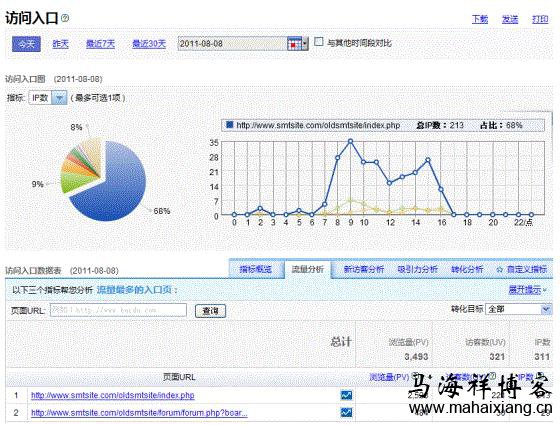The image size is (560, 425).
Task: Click the date text field 2011-08-08
Action: [232, 44]
